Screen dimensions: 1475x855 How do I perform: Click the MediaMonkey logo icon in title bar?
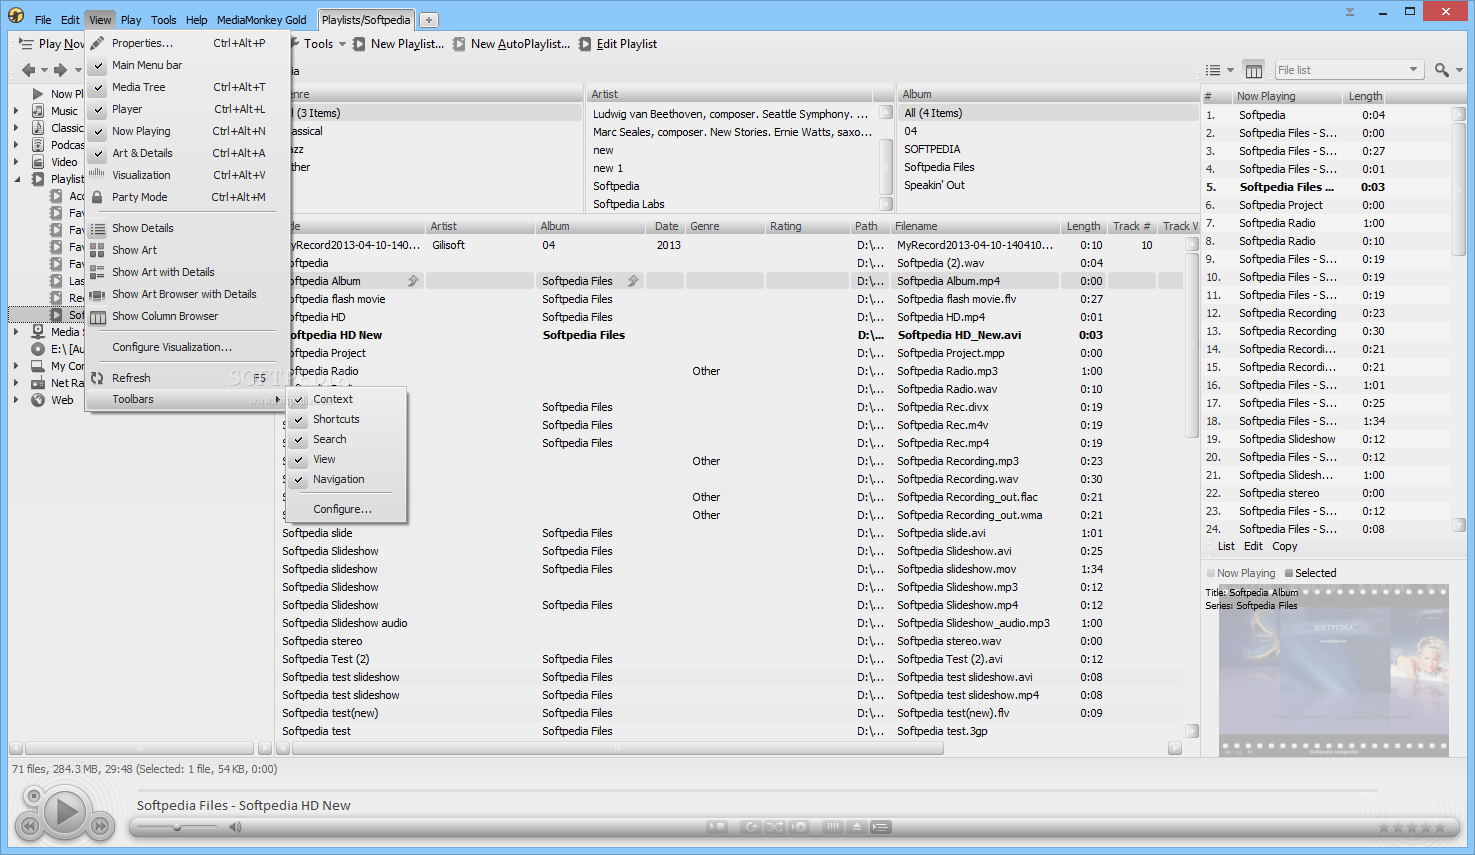pos(16,15)
